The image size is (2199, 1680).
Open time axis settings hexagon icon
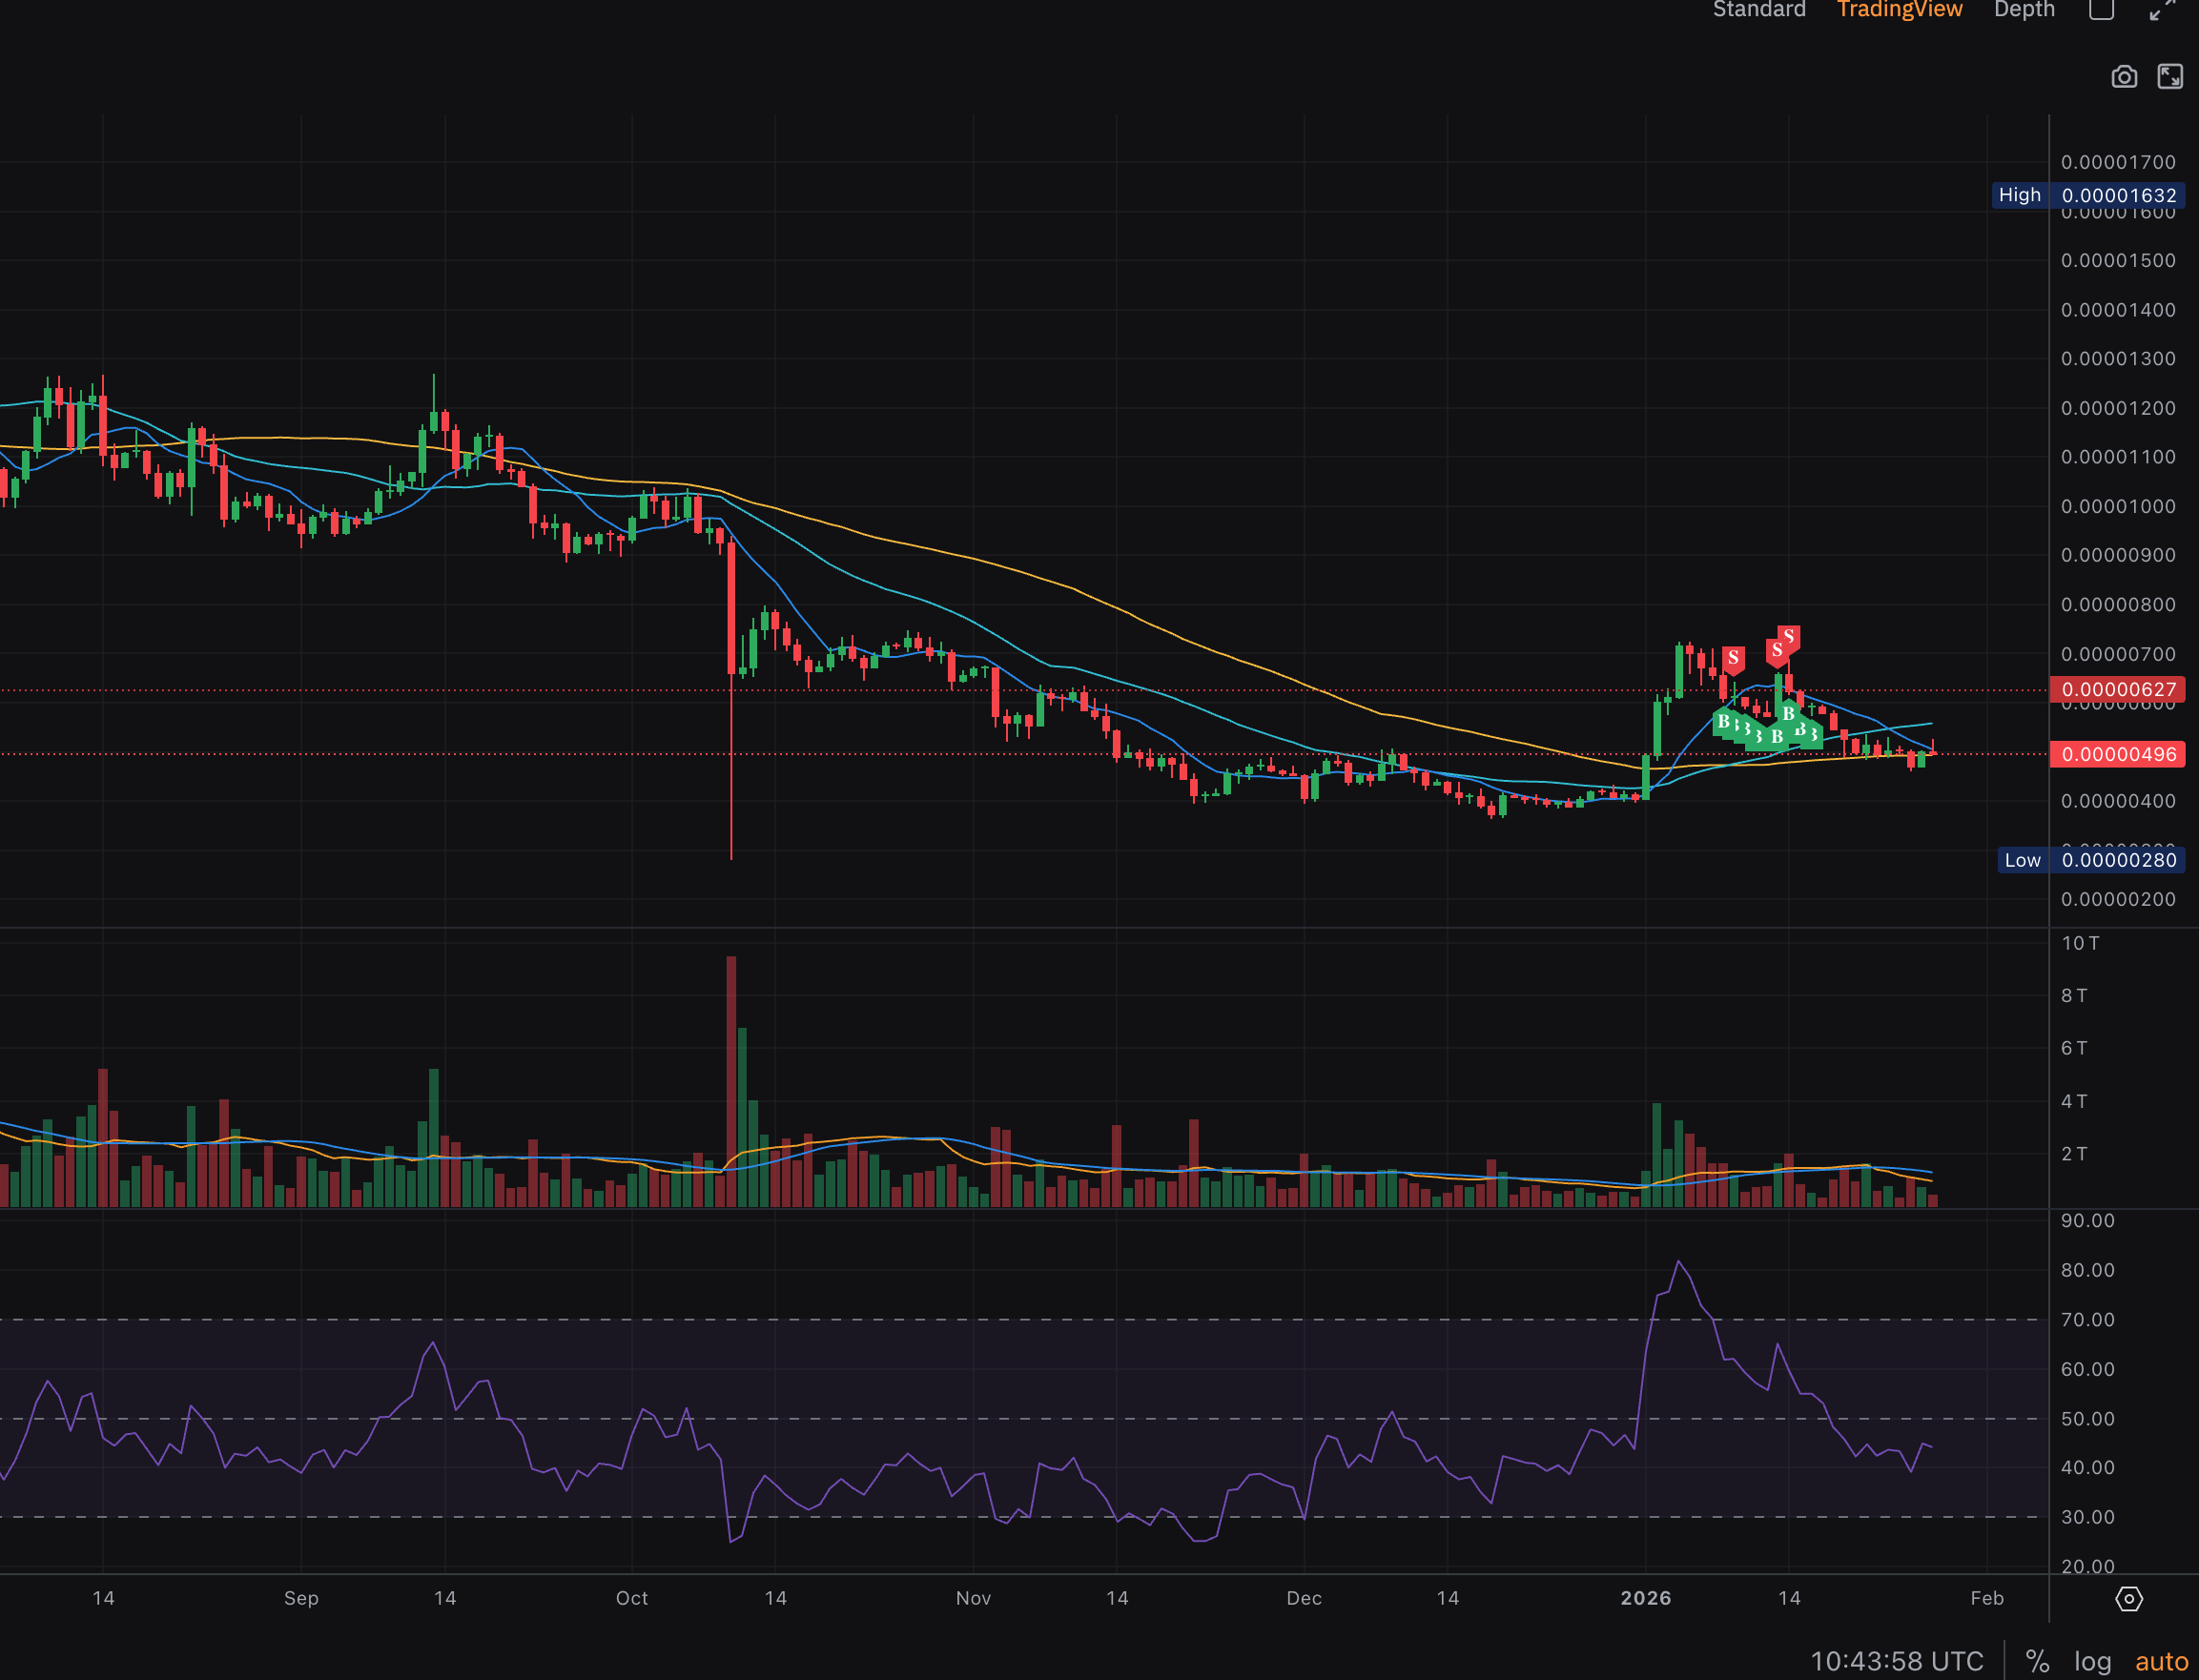point(2129,1599)
